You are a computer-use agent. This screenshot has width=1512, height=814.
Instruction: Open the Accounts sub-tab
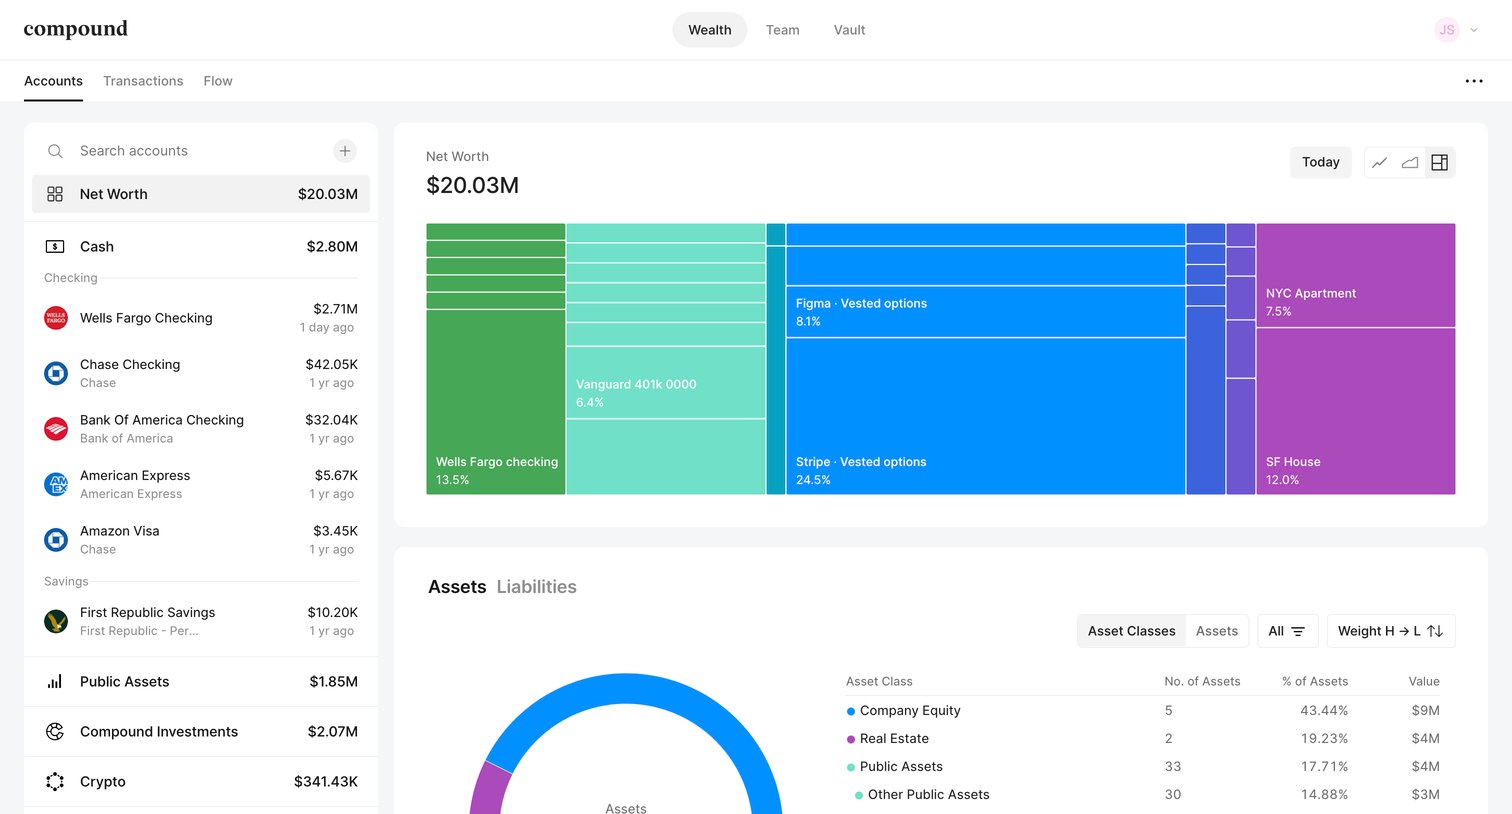(x=54, y=81)
